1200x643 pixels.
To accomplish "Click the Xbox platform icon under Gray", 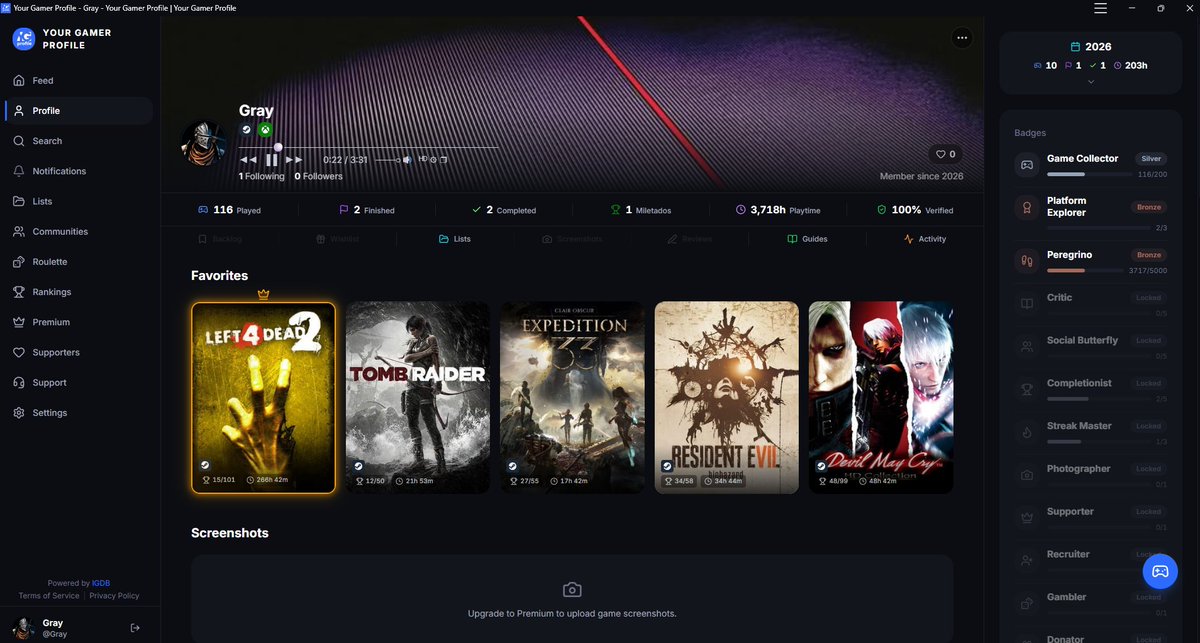I will pyautogui.click(x=265, y=130).
